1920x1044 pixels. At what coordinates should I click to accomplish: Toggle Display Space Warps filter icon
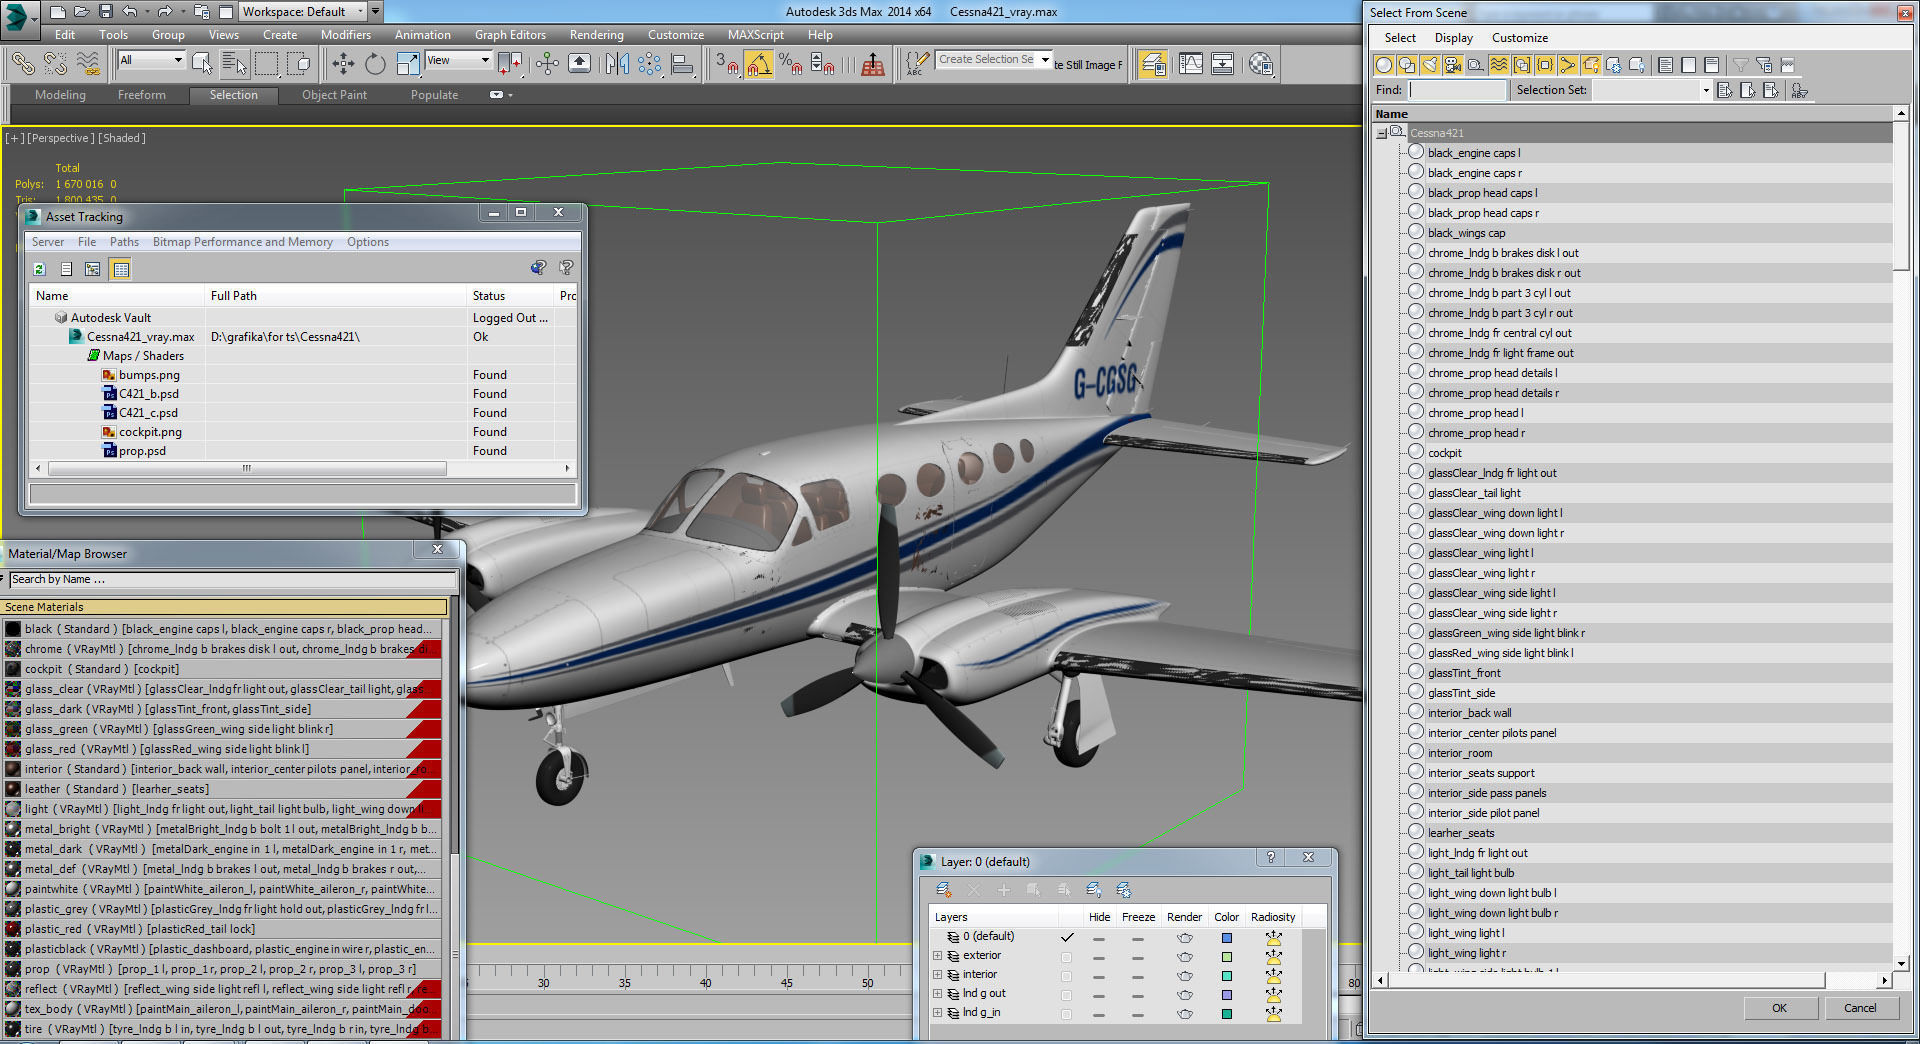tap(1499, 65)
